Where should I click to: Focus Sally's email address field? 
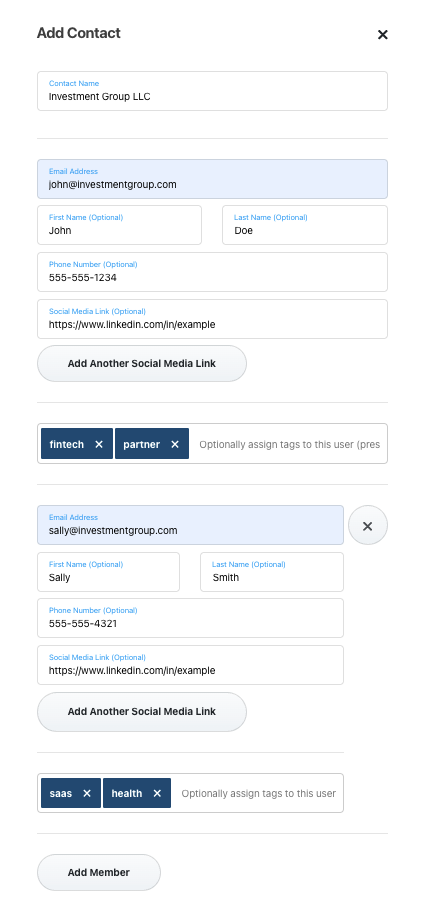(190, 525)
